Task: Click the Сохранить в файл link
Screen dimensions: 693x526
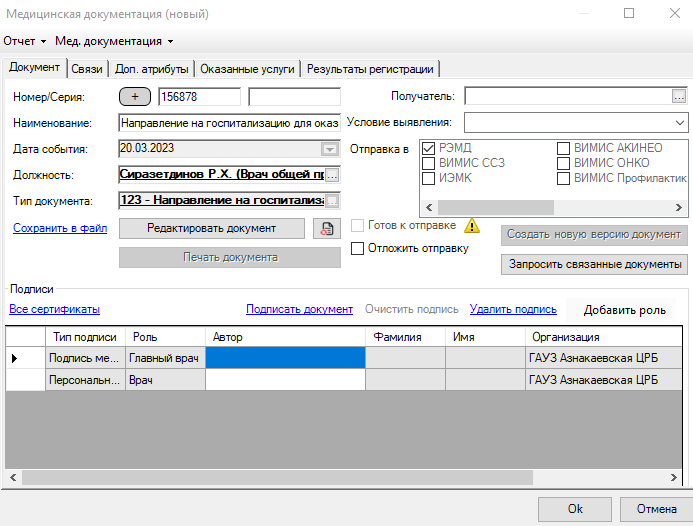Action: 60,228
